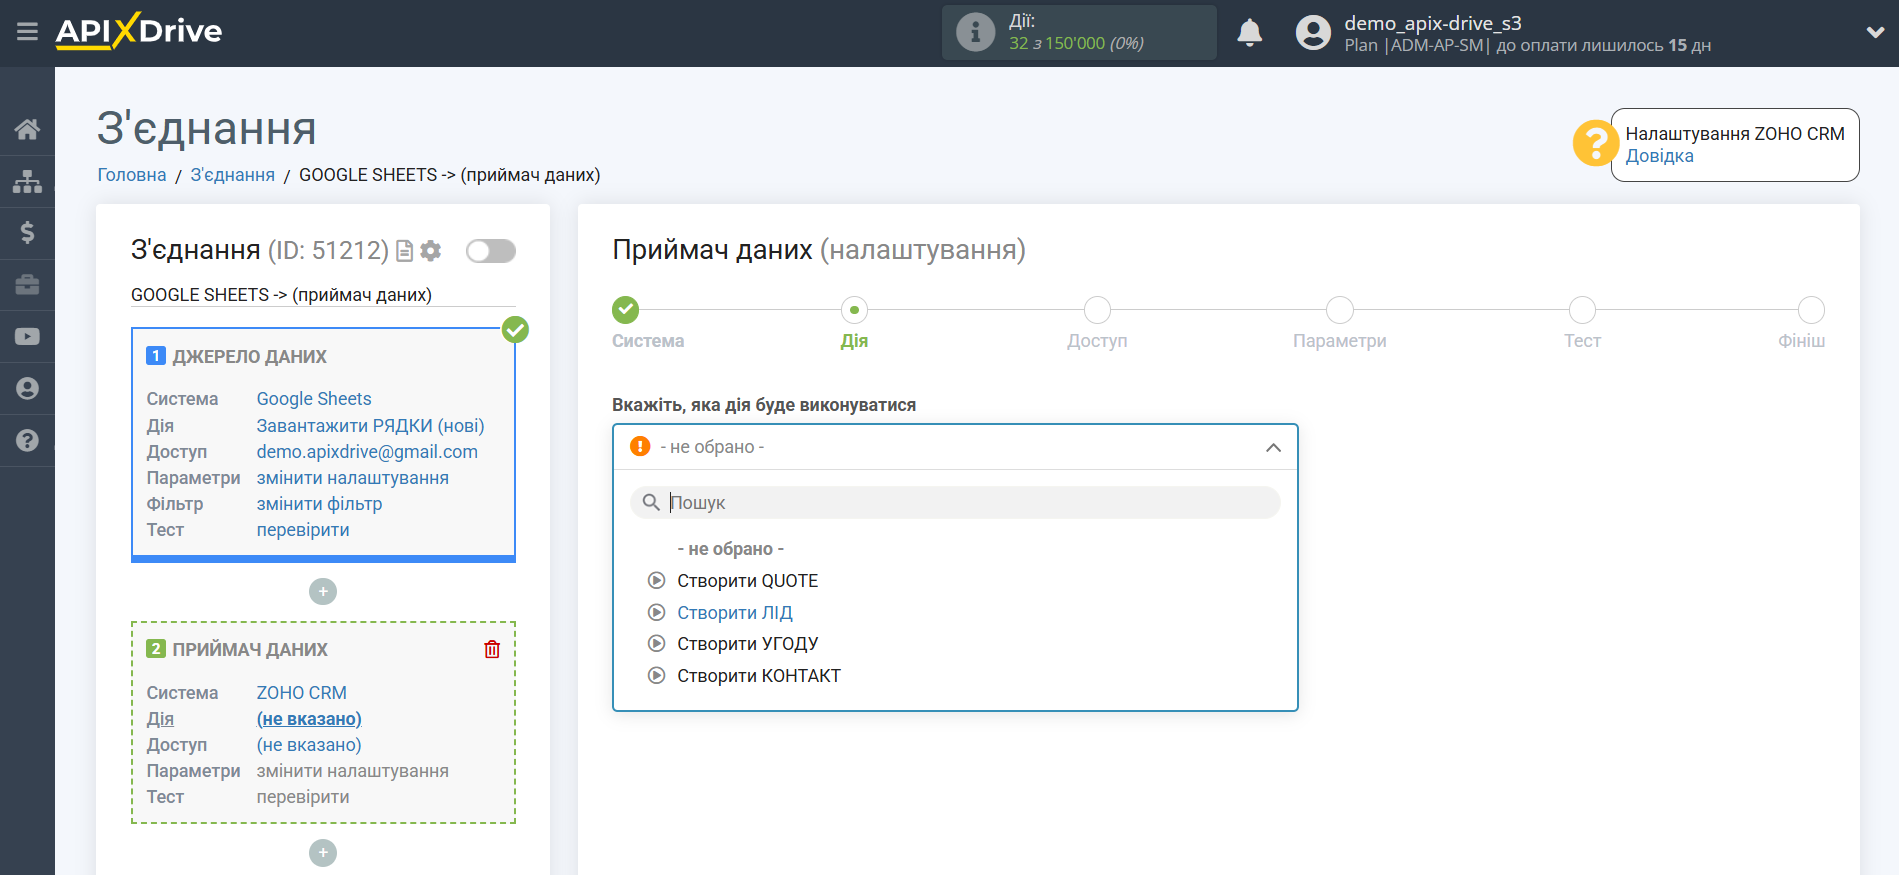Open the briefcase sidebar icon
The width and height of the screenshot is (1899, 875).
pos(27,285)
